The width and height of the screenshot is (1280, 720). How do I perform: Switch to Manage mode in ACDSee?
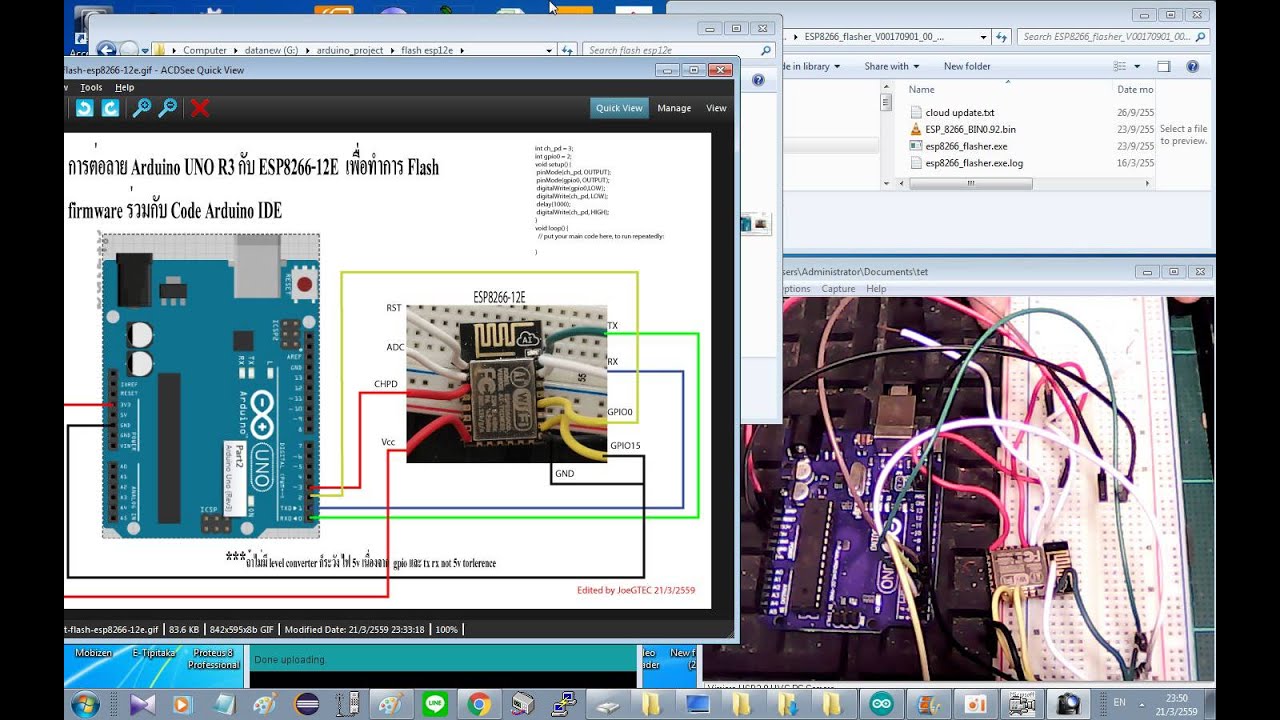(x=674, y=108)
